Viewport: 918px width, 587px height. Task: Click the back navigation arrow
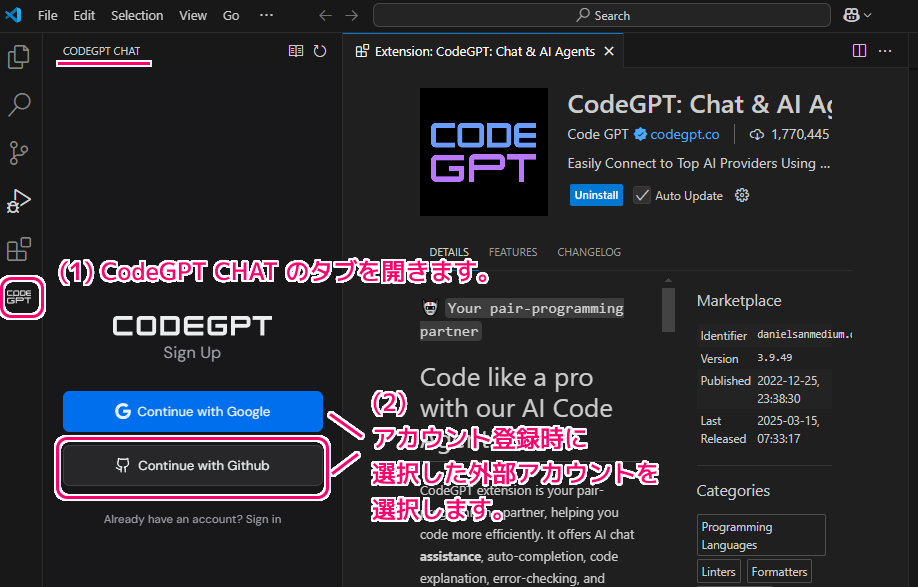point(325,15)
